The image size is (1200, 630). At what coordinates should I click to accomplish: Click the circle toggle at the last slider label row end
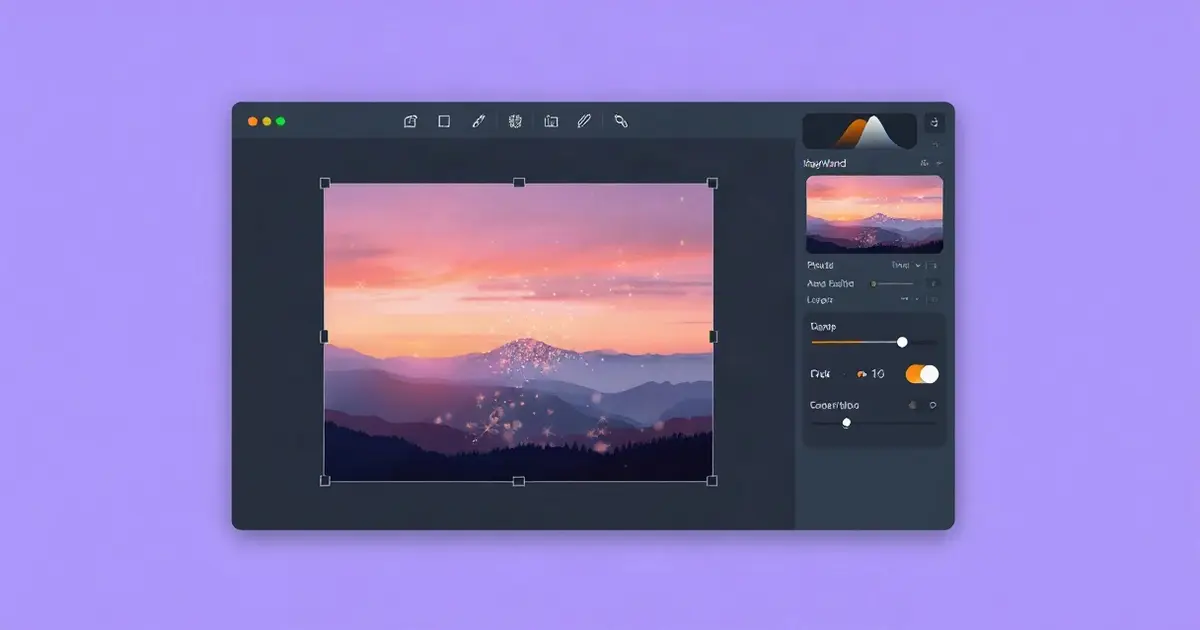pos(933,405)
